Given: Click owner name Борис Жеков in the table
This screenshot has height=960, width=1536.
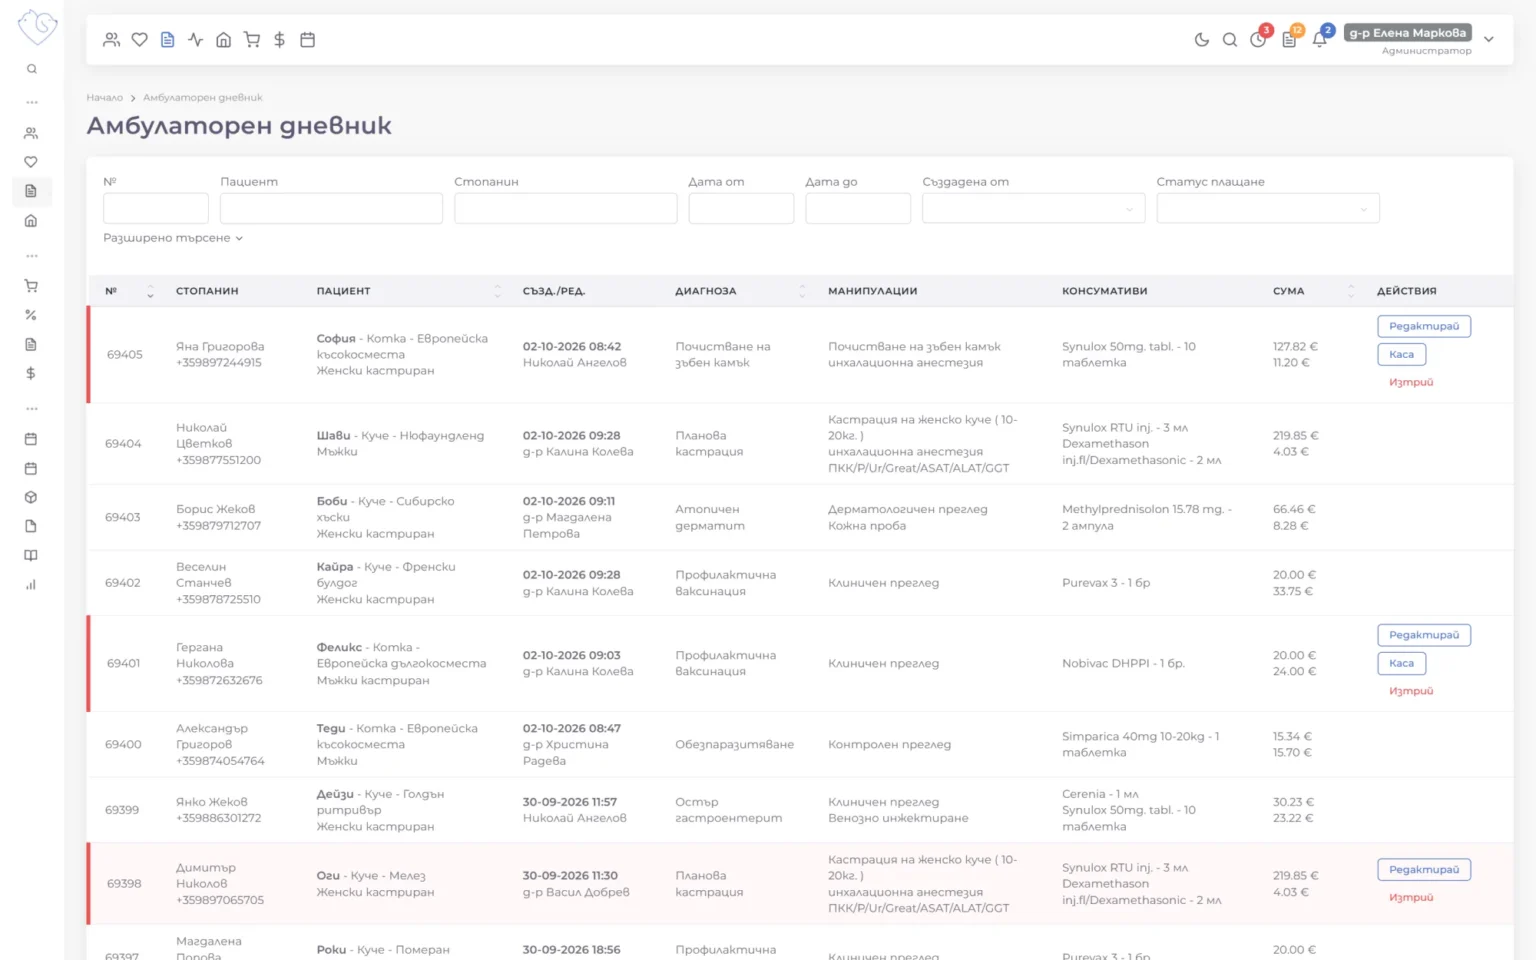Looking at the screenshot, I should pyautogui.click(x=216, y=509).
